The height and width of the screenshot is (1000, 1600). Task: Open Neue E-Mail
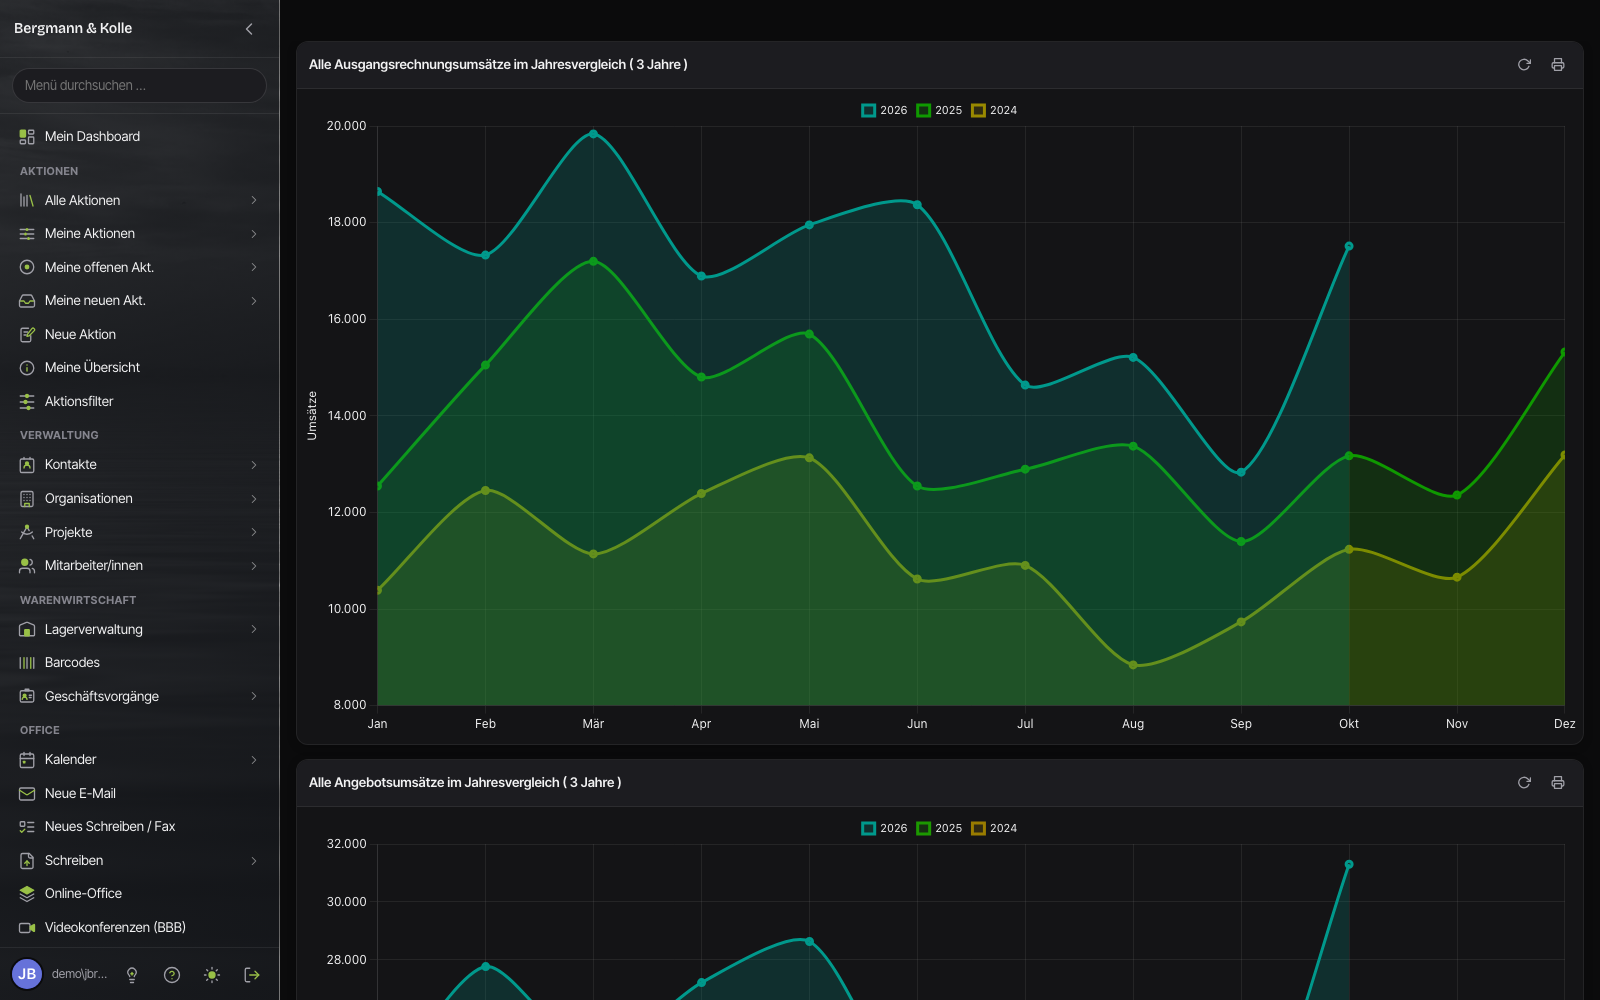click(139, 794)
